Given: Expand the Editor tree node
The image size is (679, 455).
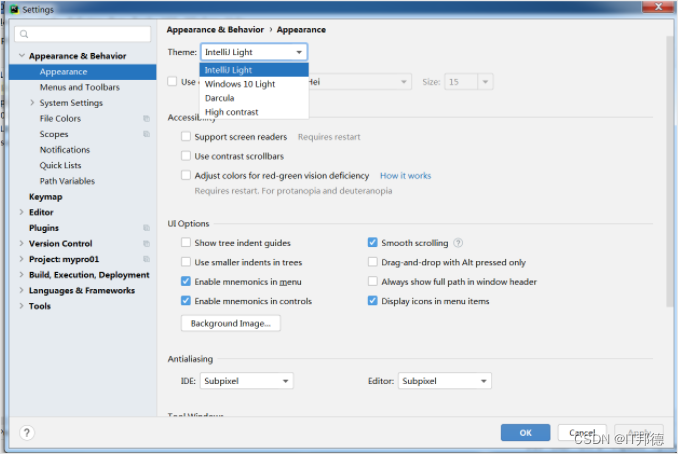Looking at the screenshot, I should [x=22, y=213].
